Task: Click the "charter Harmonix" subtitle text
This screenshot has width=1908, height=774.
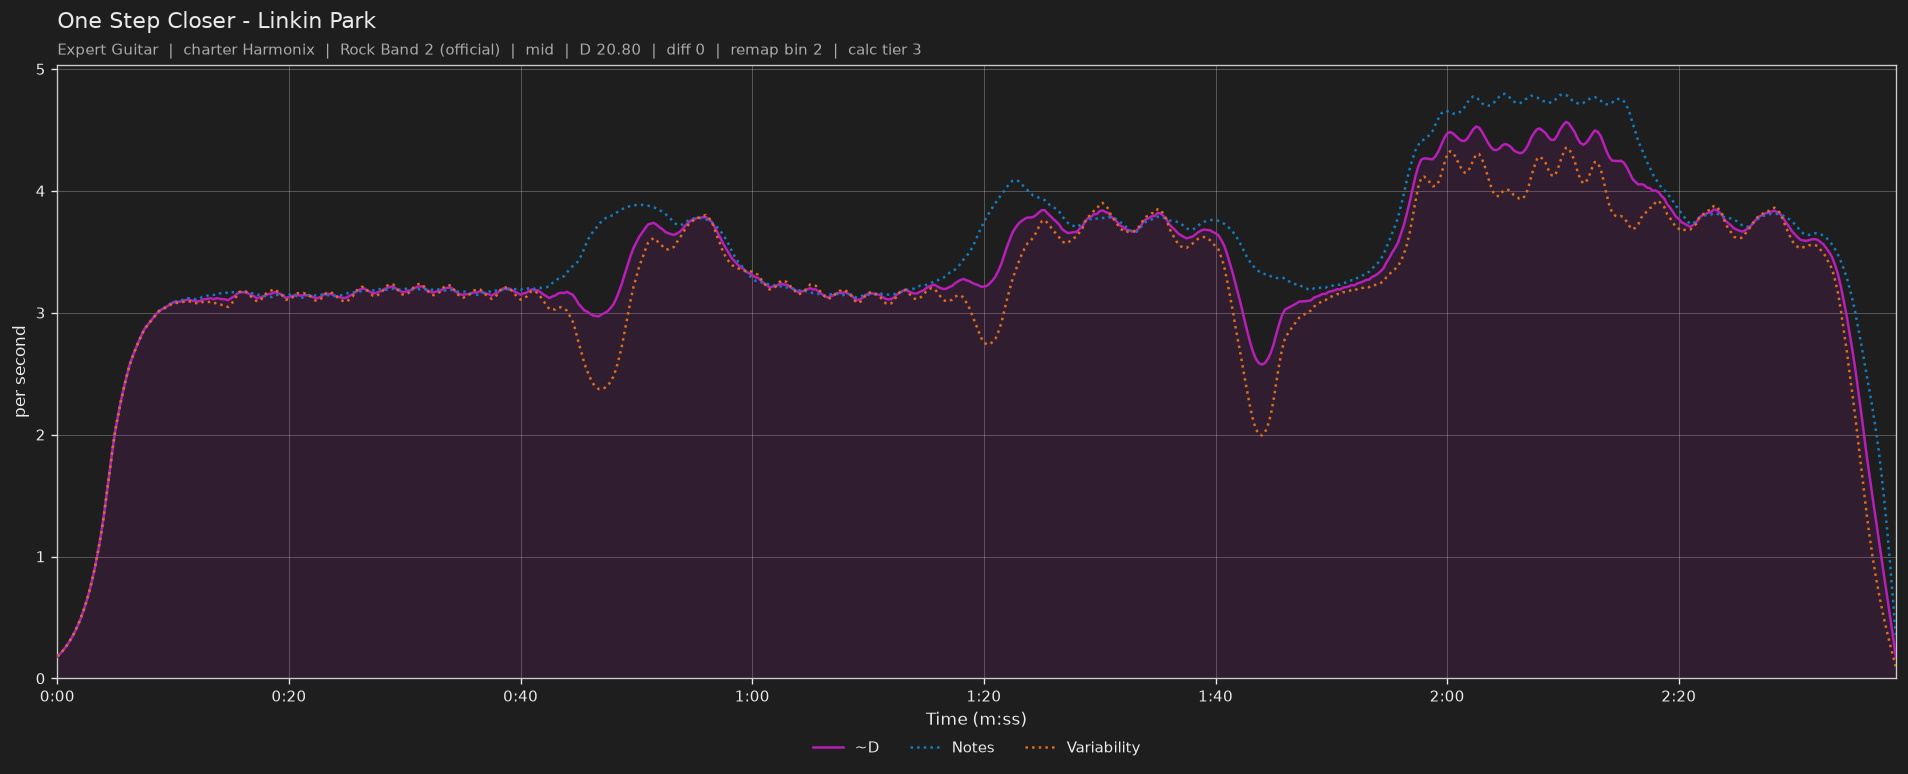Action: tap(249, 49)
